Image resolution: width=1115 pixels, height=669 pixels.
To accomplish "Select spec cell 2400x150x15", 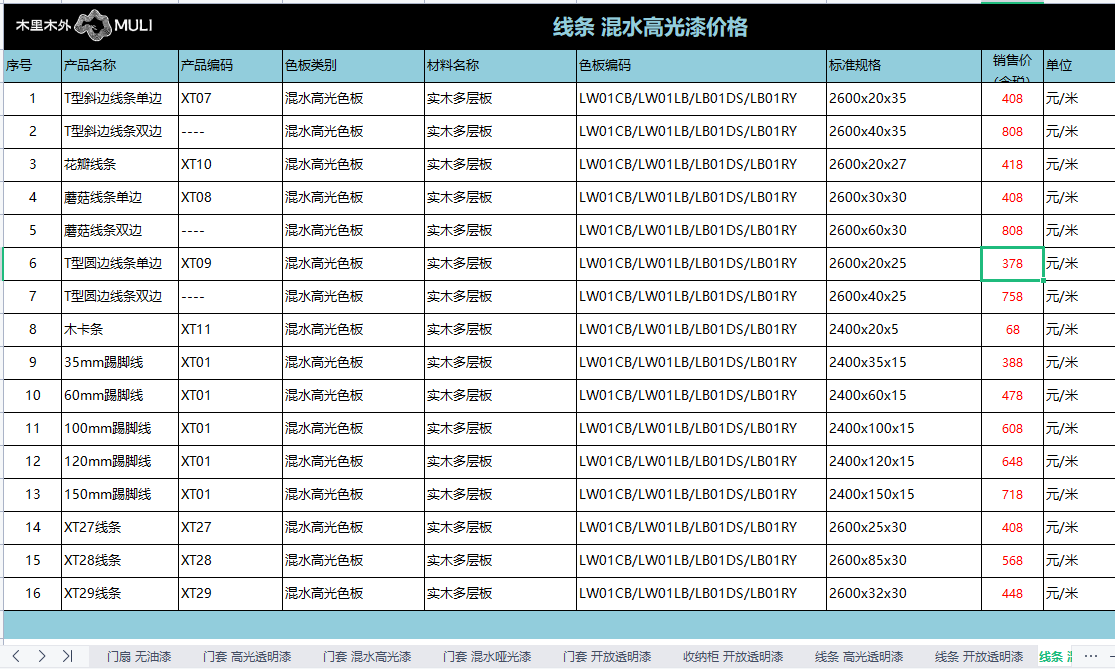I will click(903, 495).
